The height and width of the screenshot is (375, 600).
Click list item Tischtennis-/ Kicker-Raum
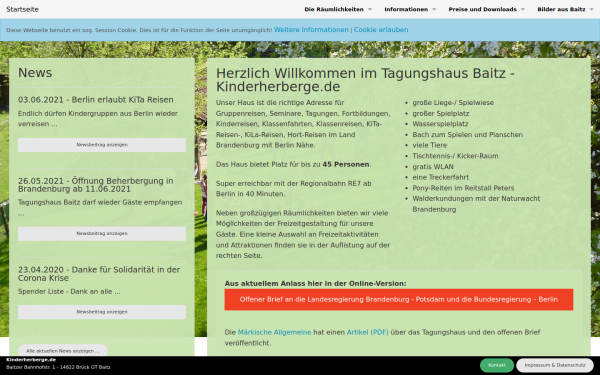tap(455, 156)
